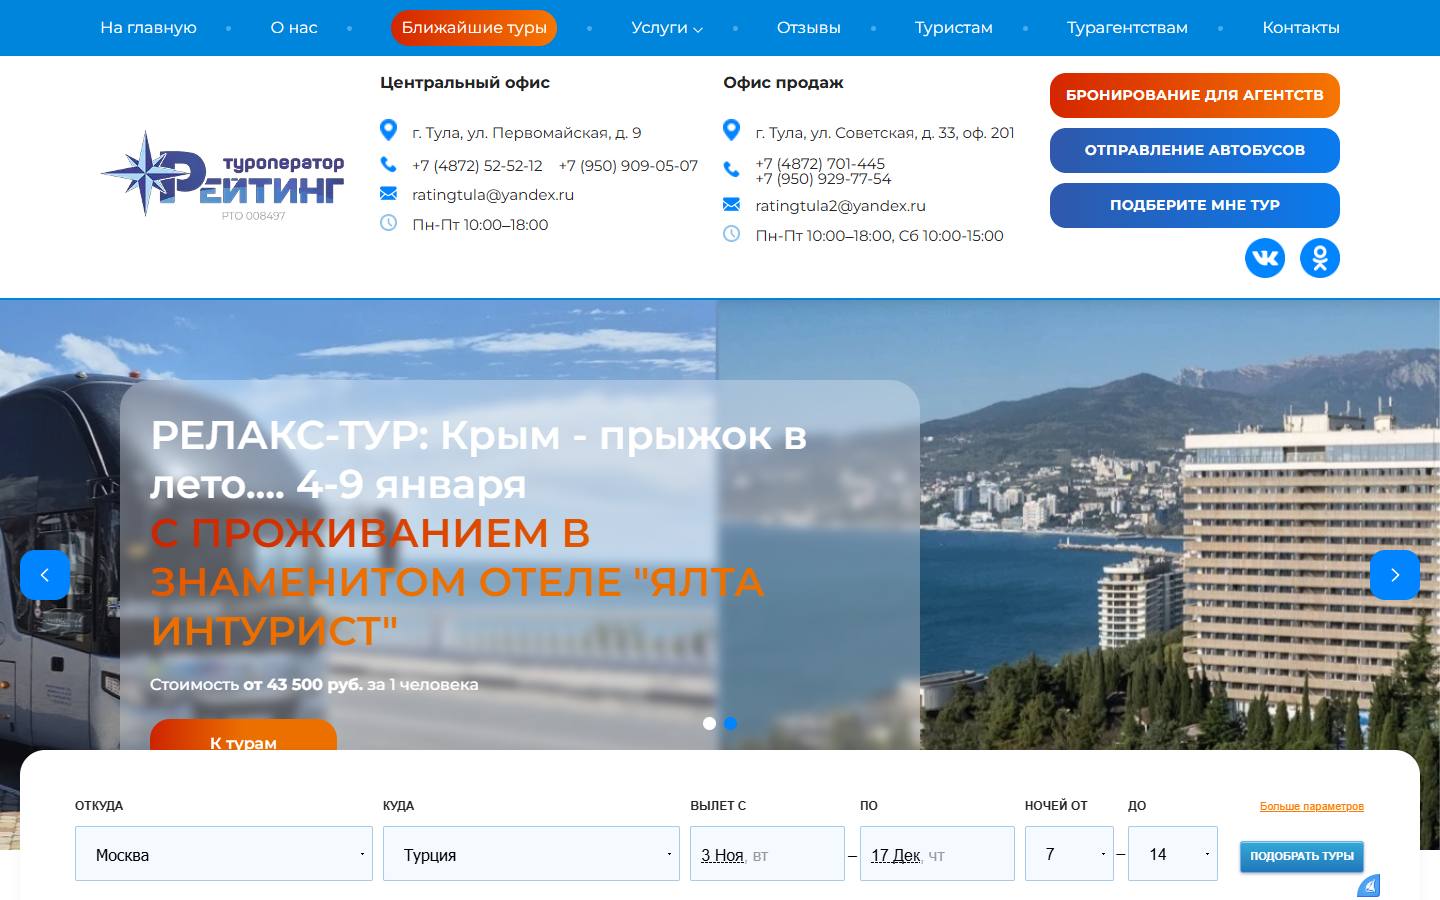The width and height of the screenshot is (1440, 900).
Task: Click the previous slide arrow
Action: tap(45, 575)
